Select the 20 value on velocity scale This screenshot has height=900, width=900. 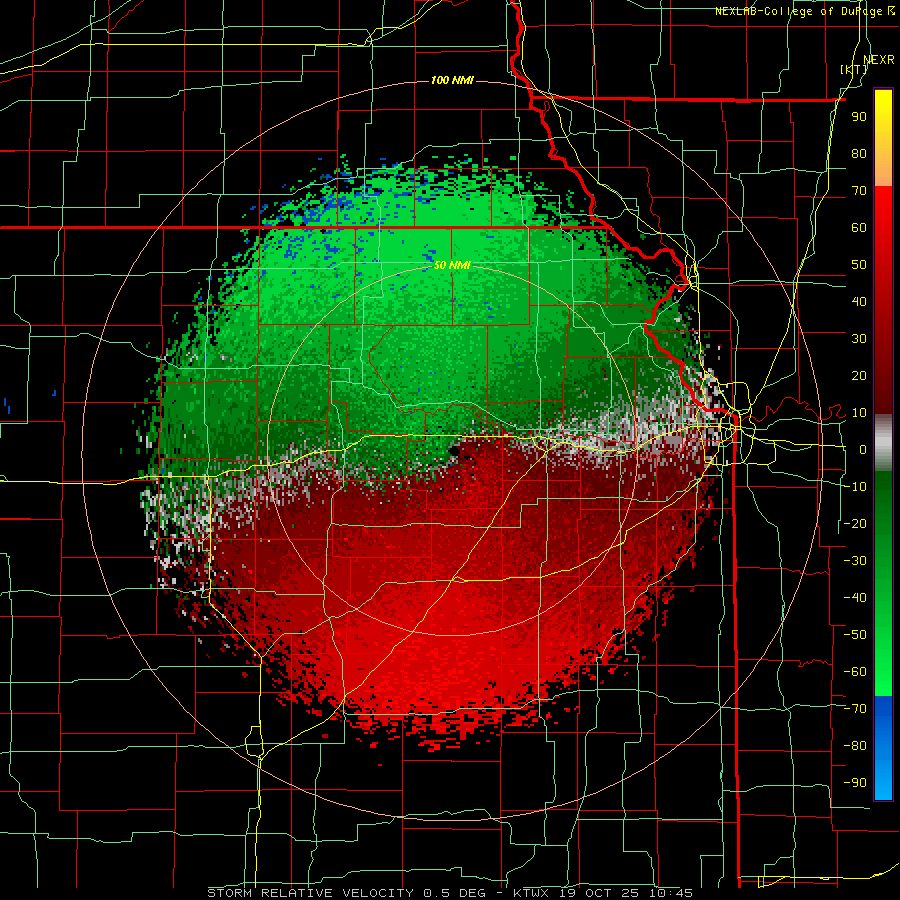pyautogui.click(x=859, y=375)
